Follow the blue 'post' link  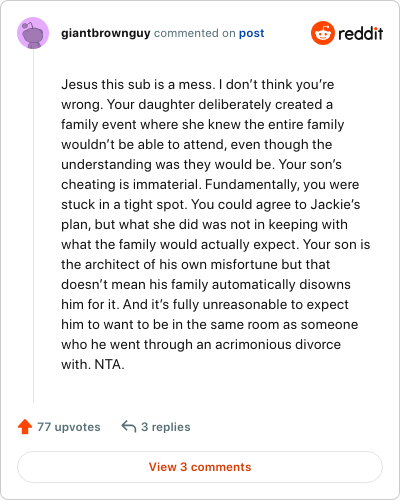tap(251, 33)
